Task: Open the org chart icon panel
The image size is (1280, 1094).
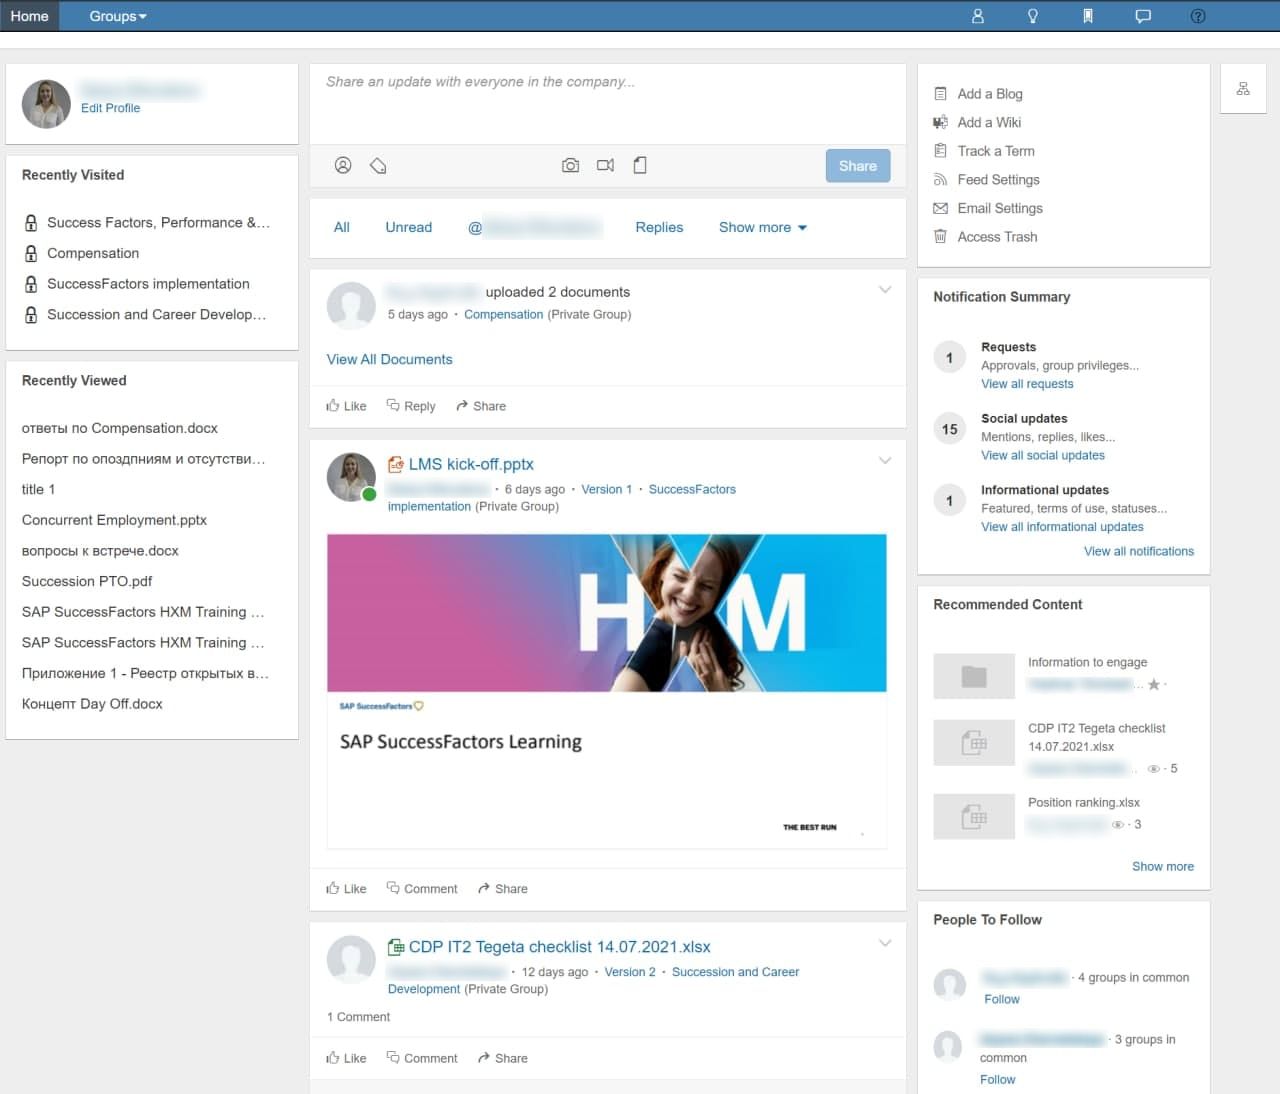Action: pyautogui.click(x=1243, y=89)
